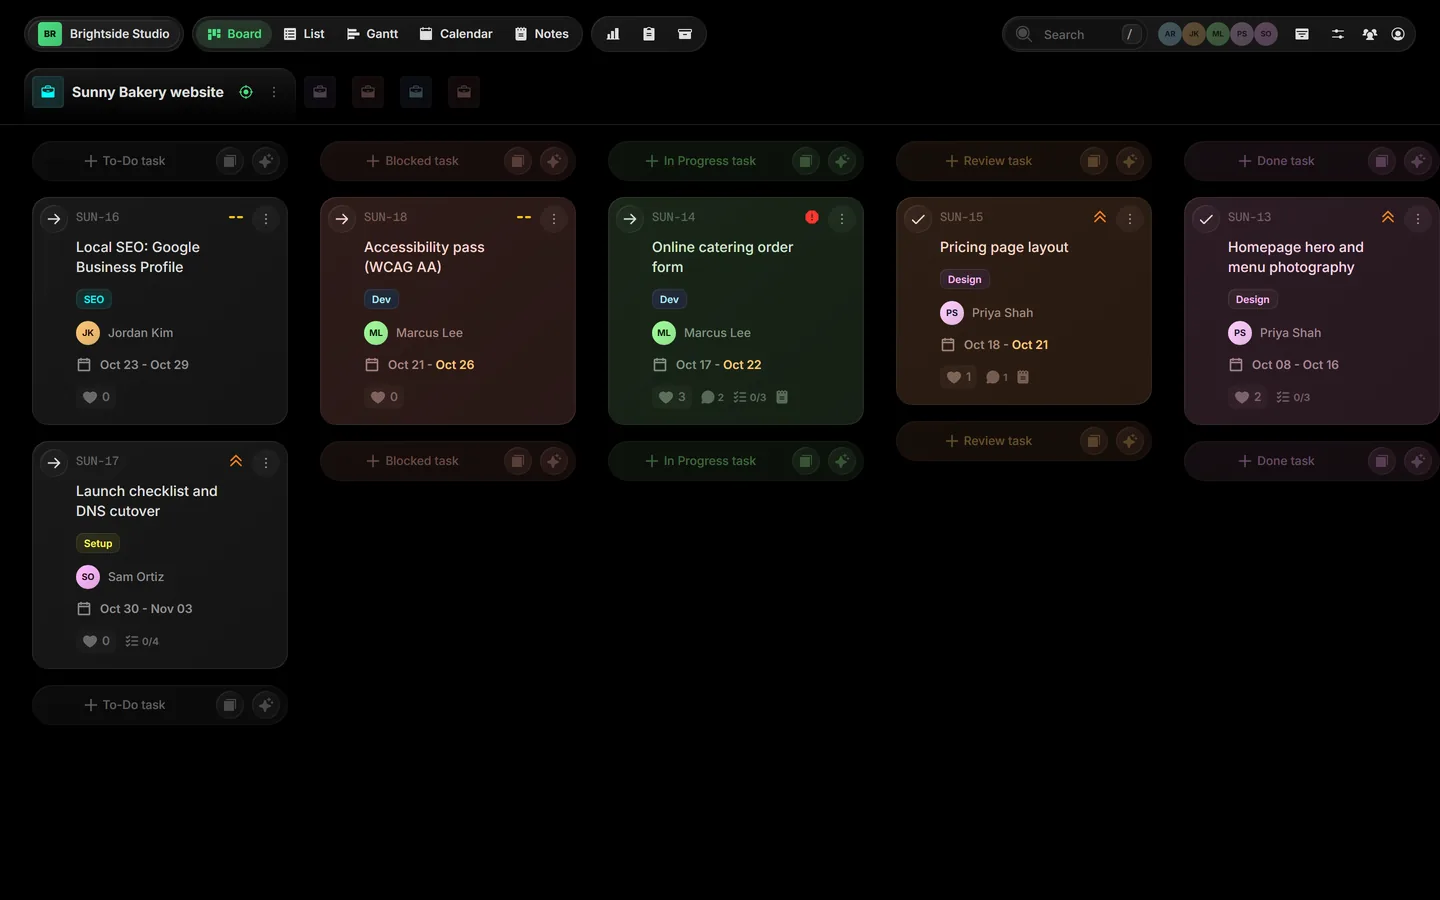Viewport: 1440px width, 900px height.
Task: Select the first dimmed briefcase project icon
Action: click(320, 92)
